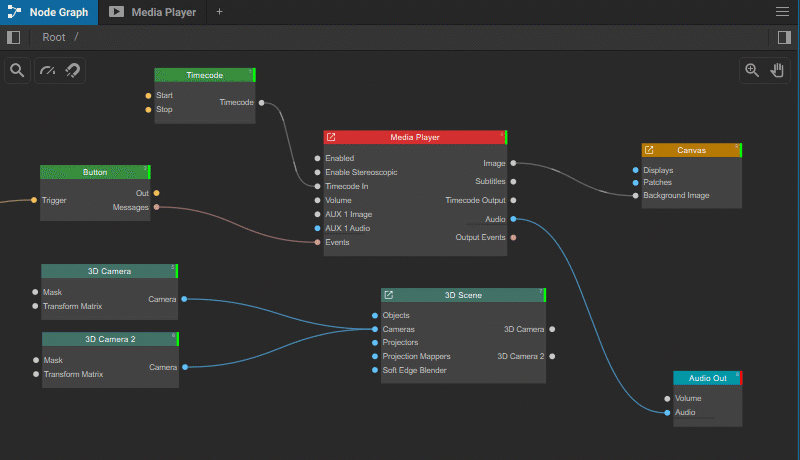The image size is (800, 460).
Task: Click Timecode node's Stop input port
Action: point(148,110)
